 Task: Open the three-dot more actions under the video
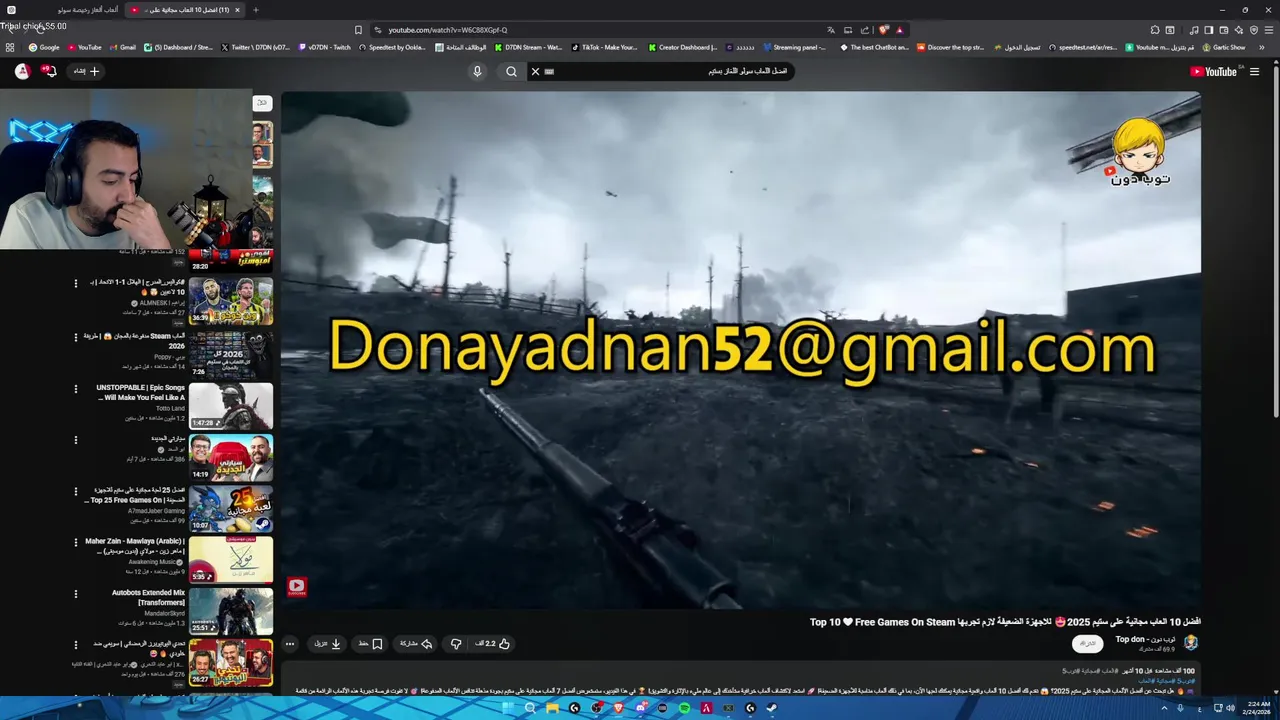coord(290,644)
